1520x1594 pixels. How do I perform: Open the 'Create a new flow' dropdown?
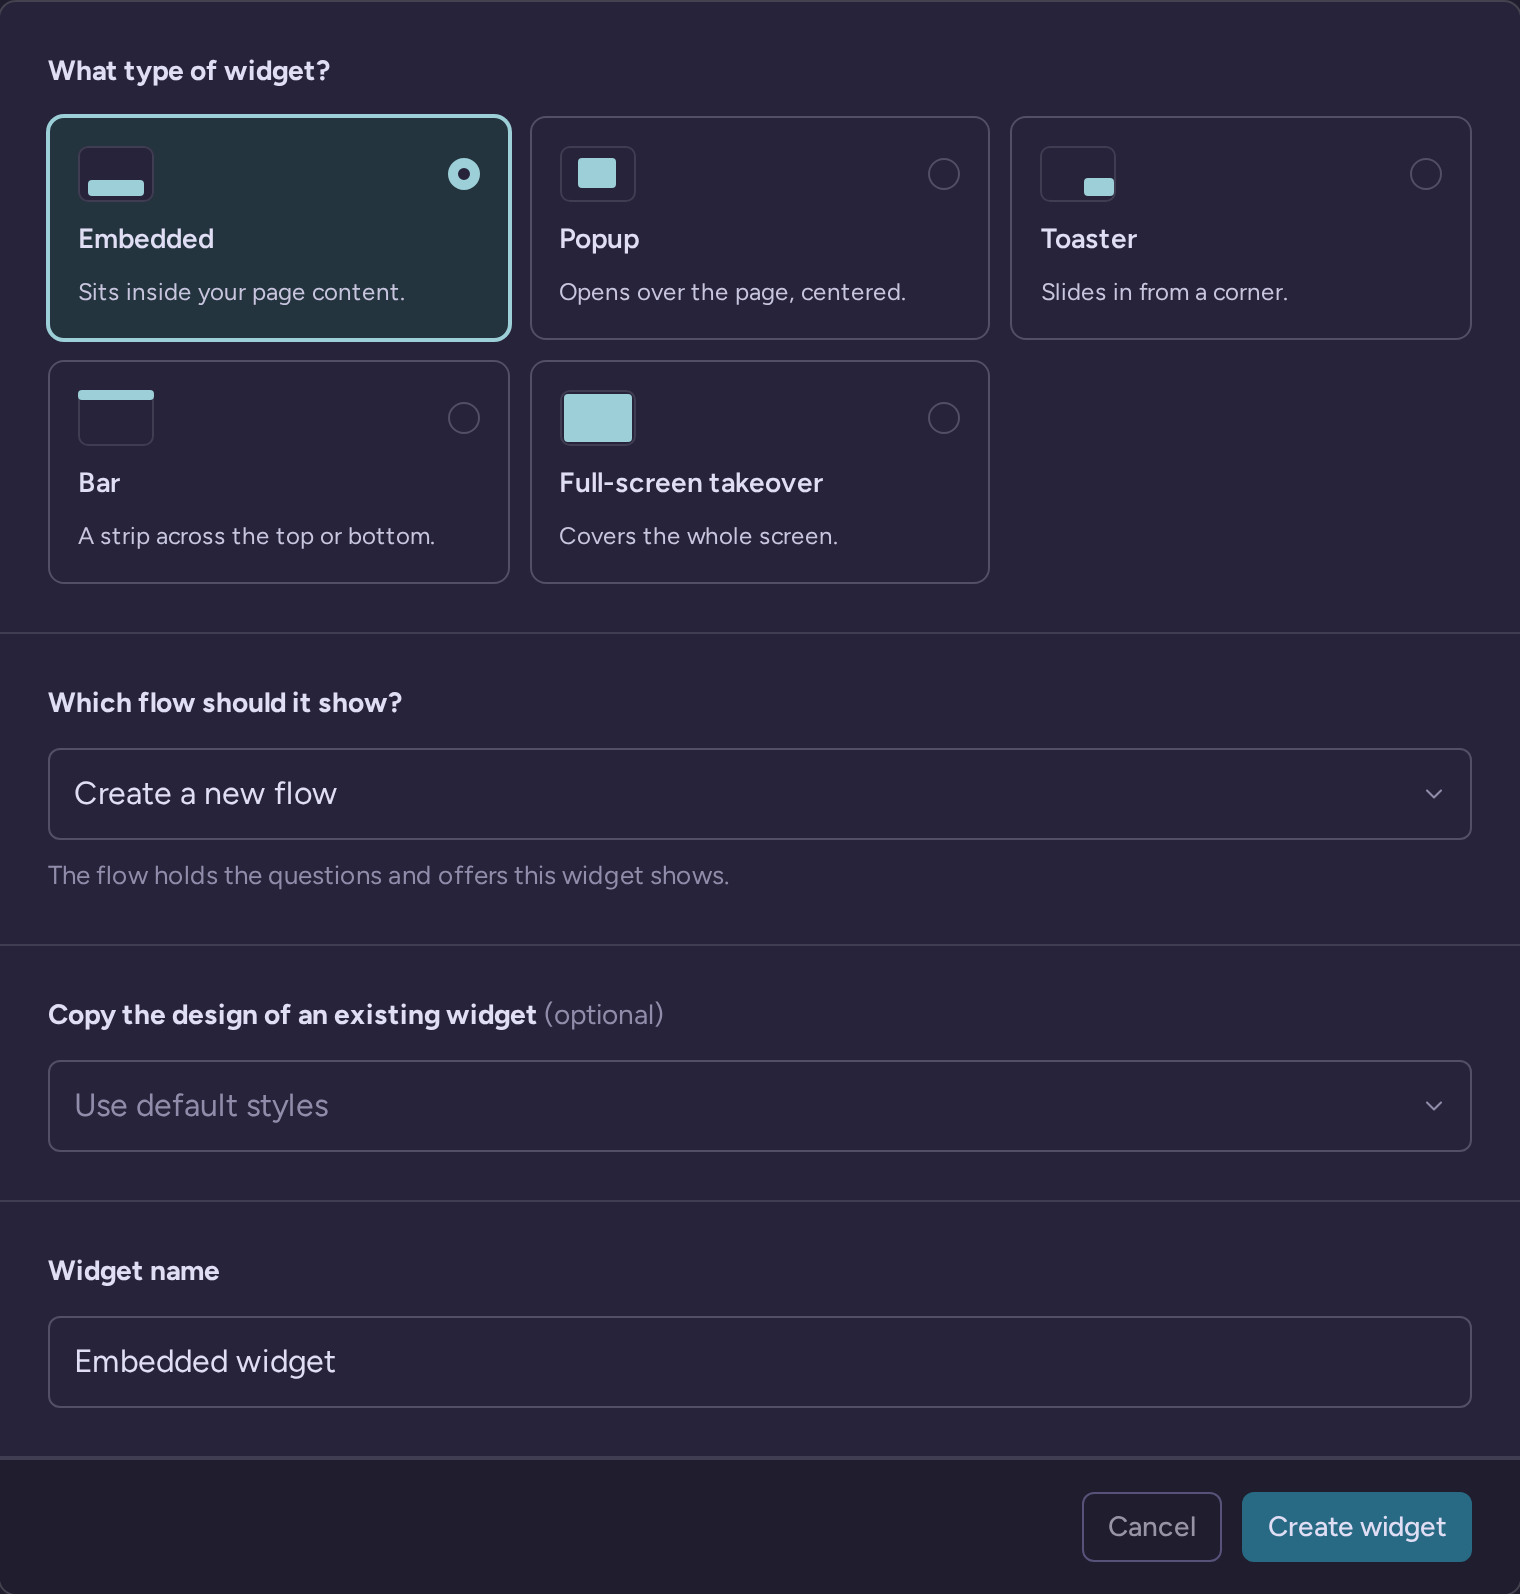point(760,794)
